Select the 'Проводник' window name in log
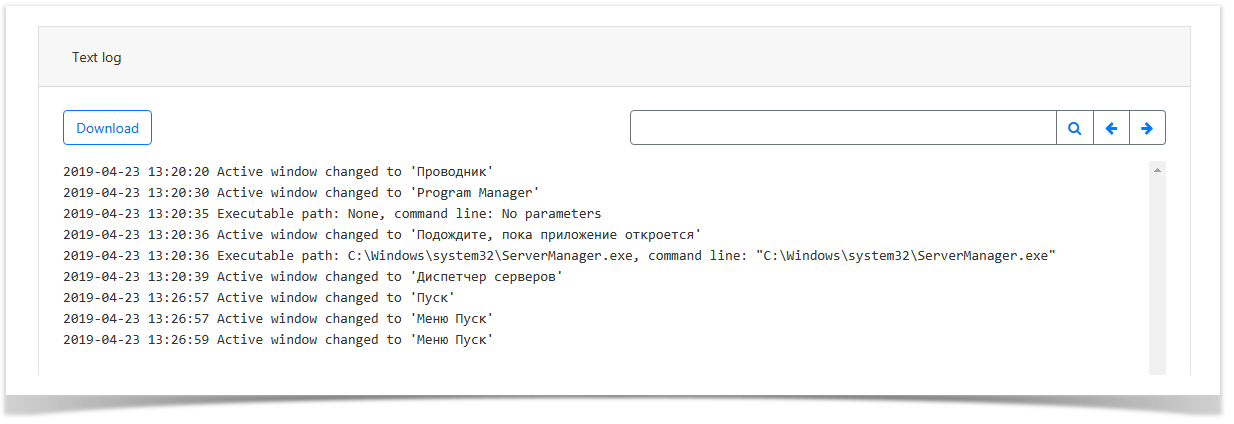Screen dimensions: 1234x424 click(x=452, y=172)
